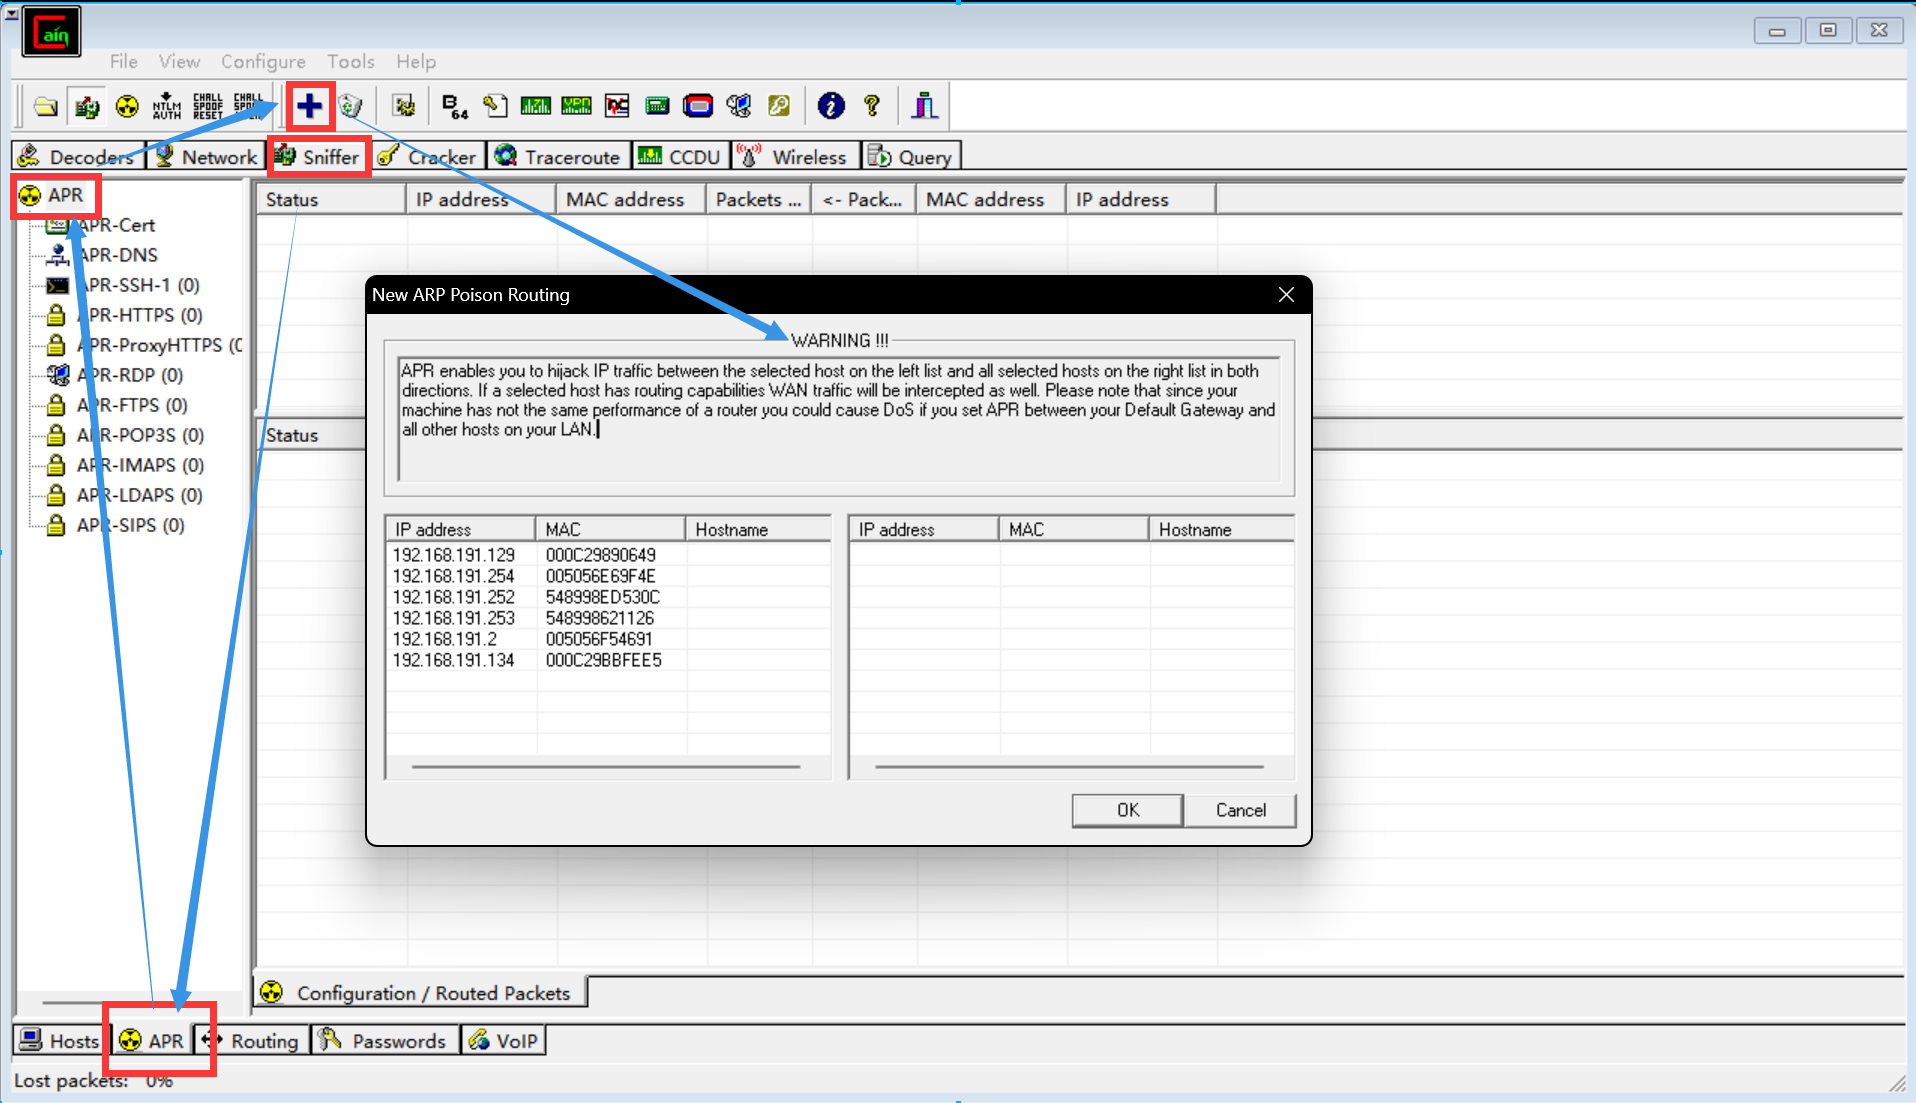Image resolution: width=1916 pixels, height=1103 pixels.
Task: Select the VoIP bottom tab
Action: click(504, 1041)
